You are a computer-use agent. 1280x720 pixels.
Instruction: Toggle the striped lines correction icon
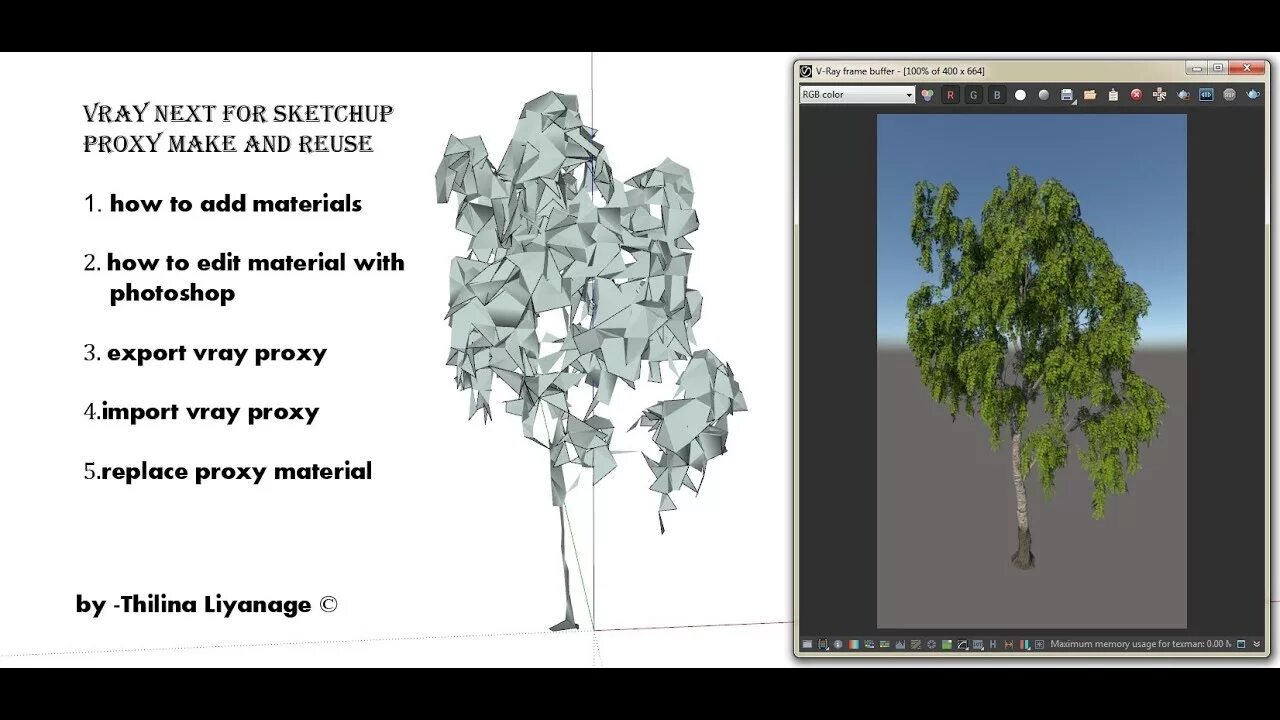(x=915, y=644)
